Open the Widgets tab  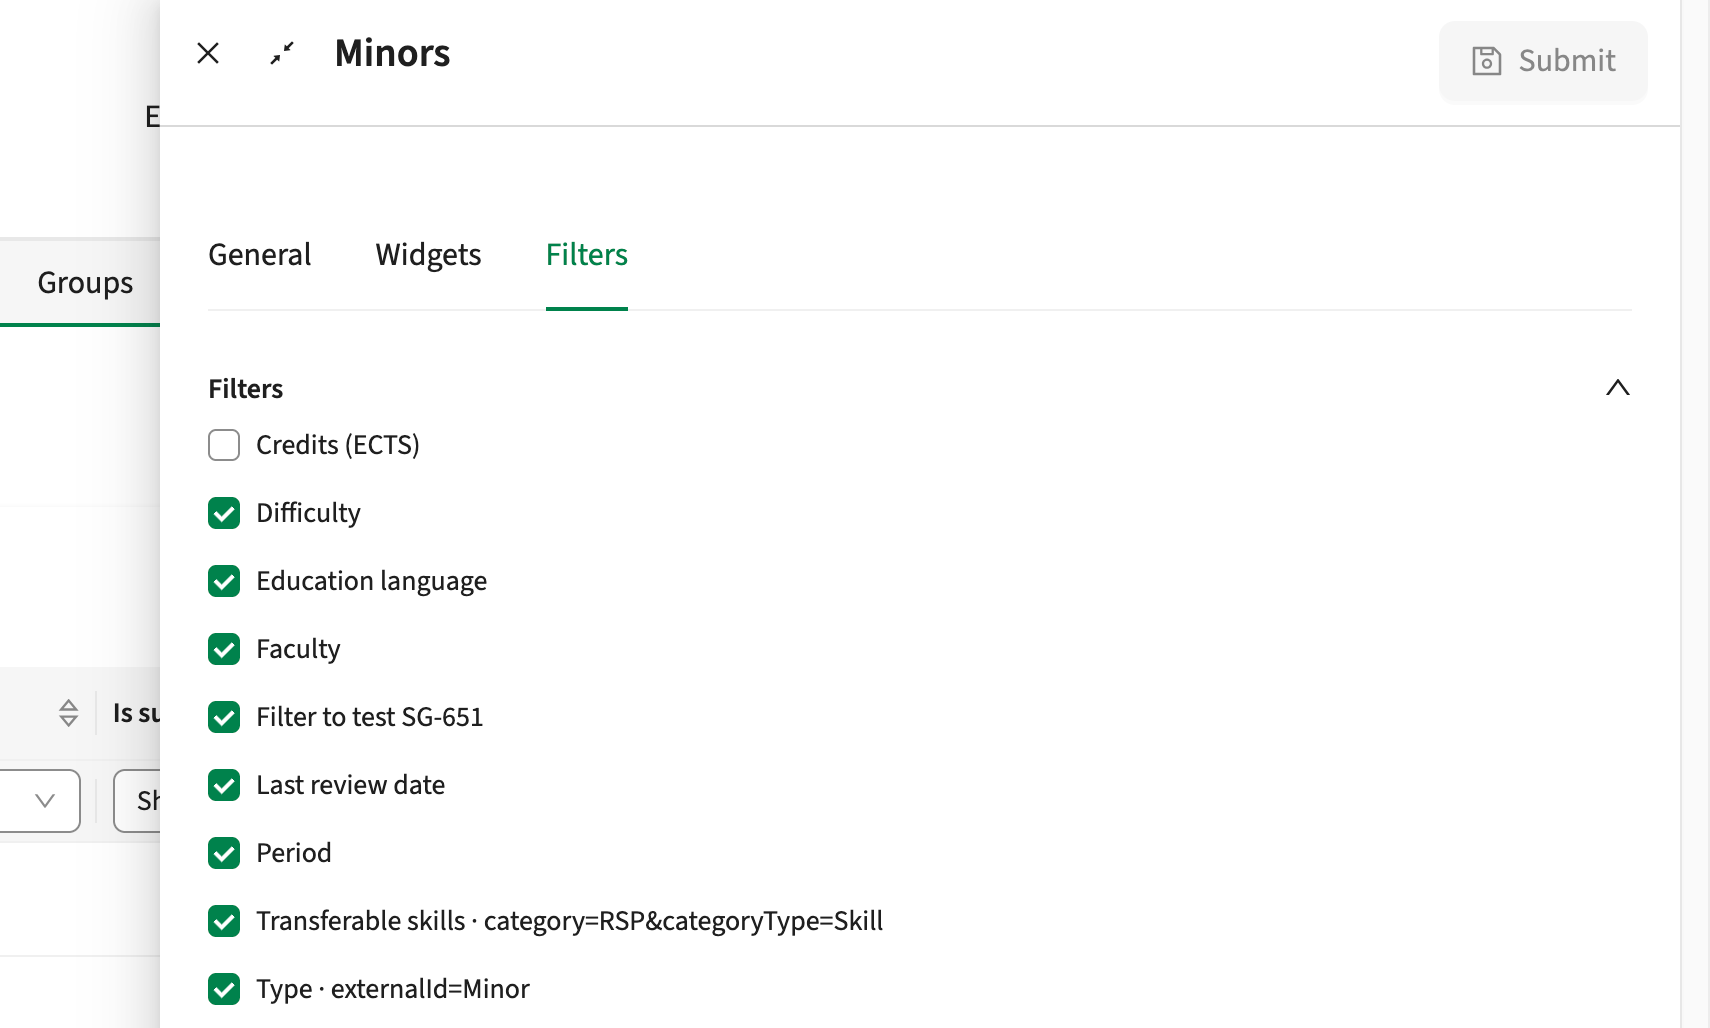pos(428,255)
